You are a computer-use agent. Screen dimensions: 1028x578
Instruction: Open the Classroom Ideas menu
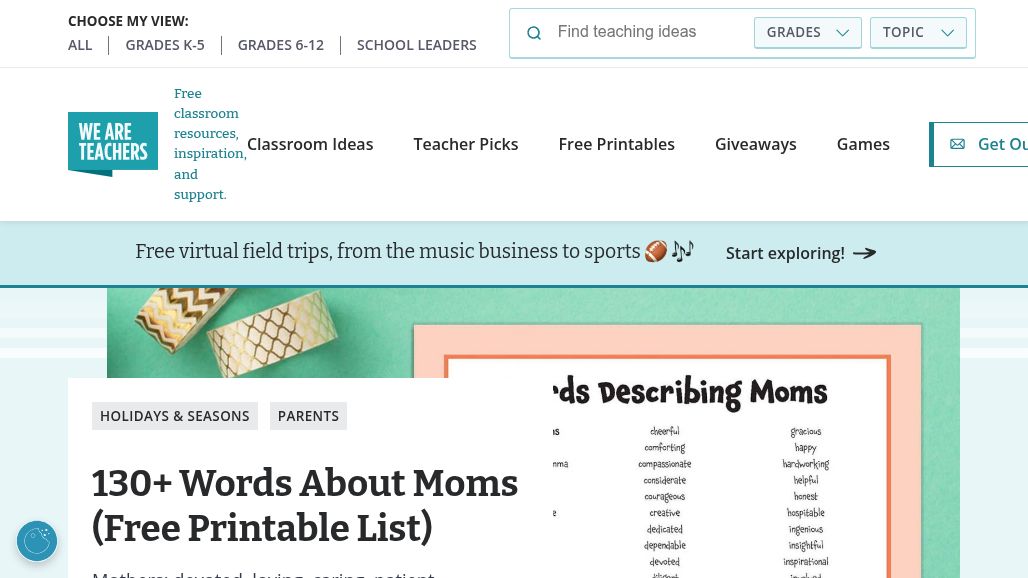[x=310, y=144]
